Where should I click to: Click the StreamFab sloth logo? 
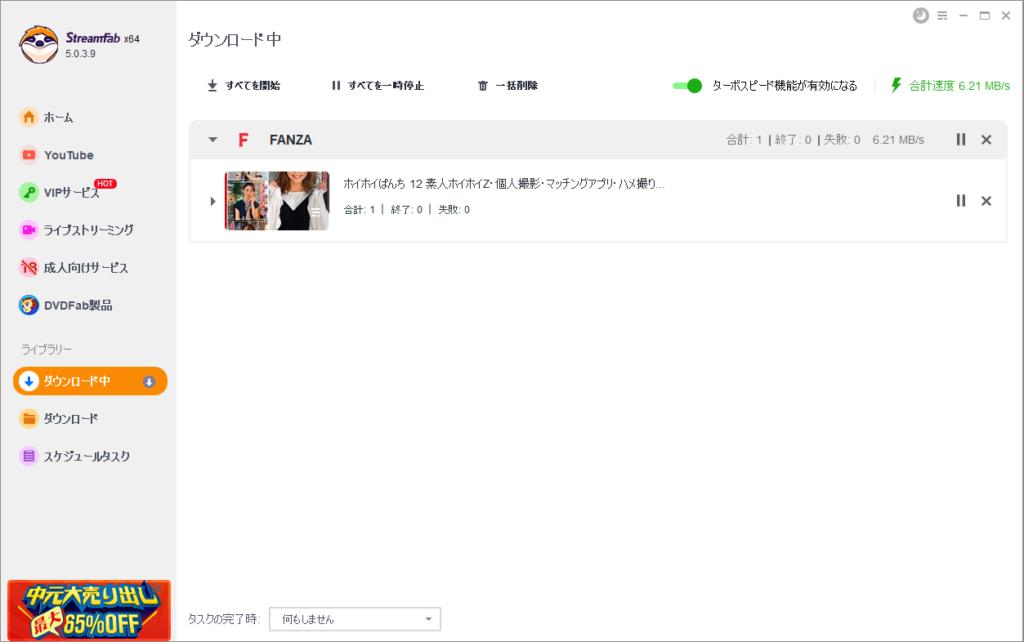point(39,44)
